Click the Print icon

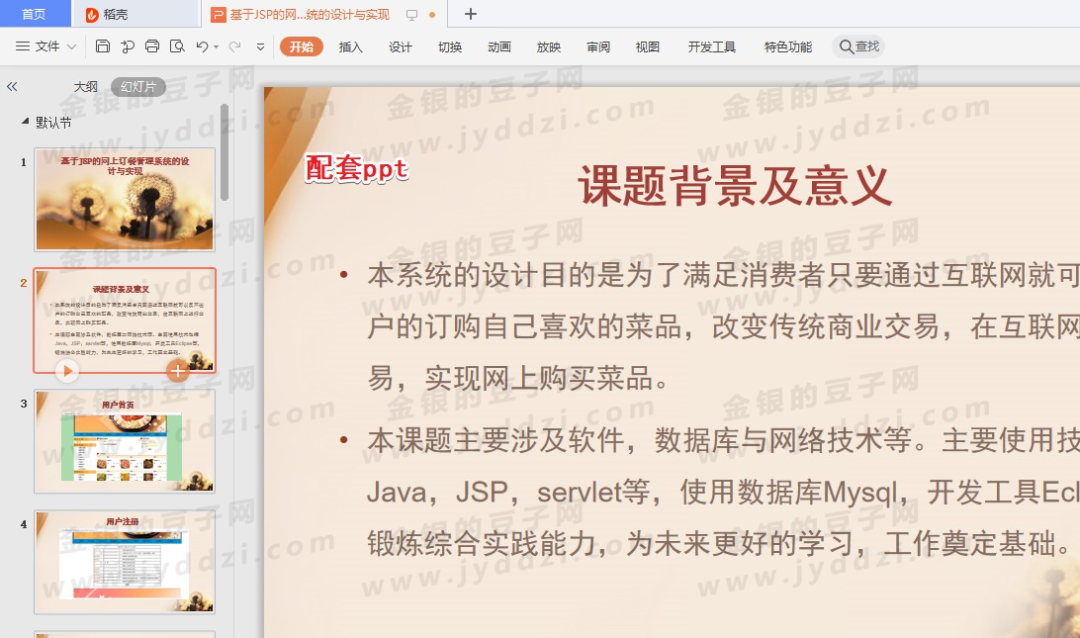152,46
